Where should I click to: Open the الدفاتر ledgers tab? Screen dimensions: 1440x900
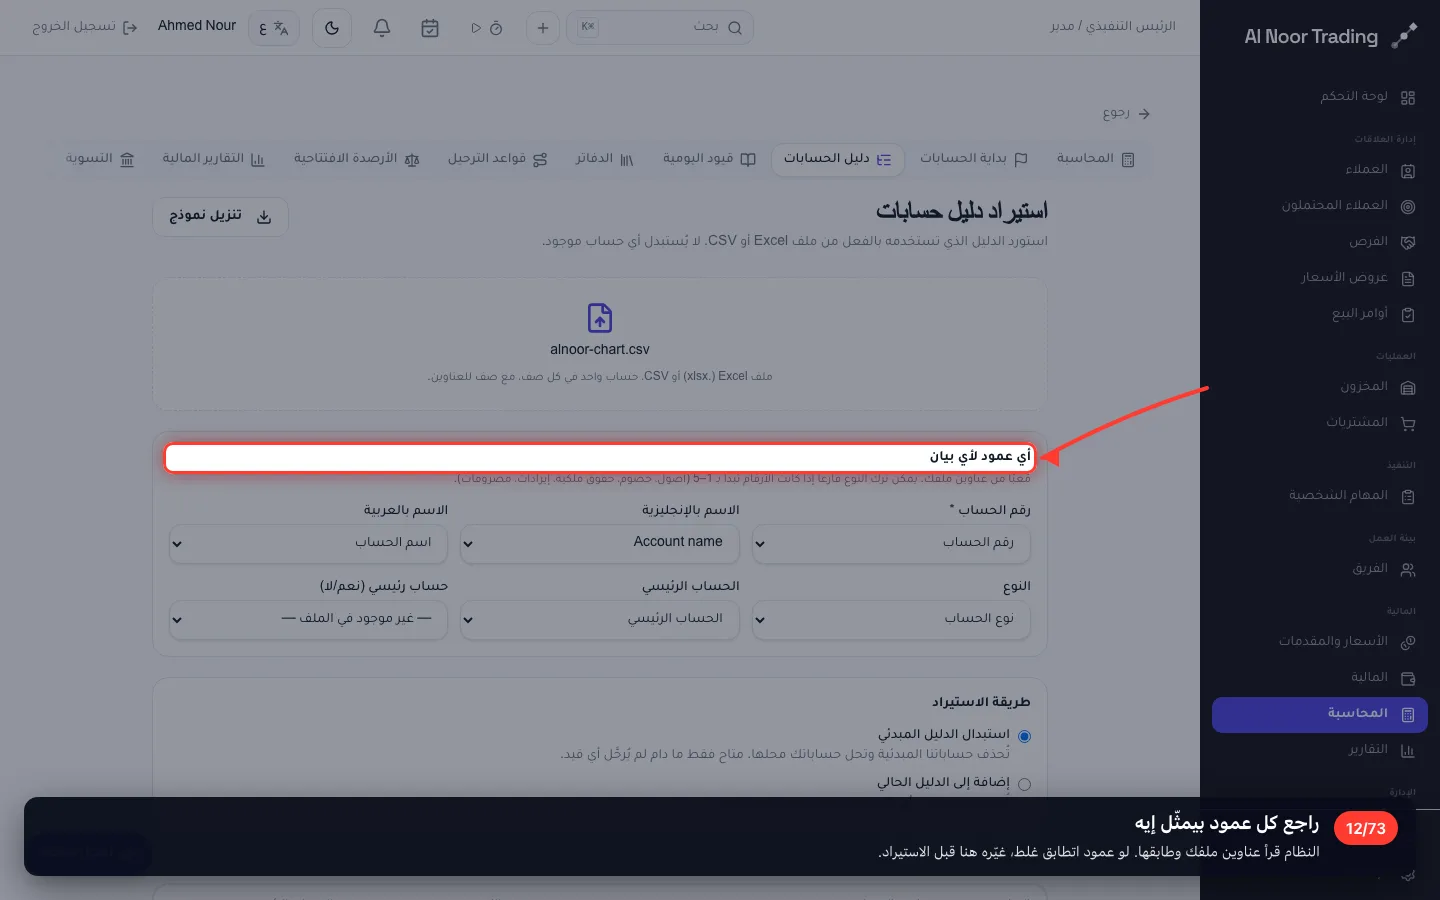pos(604,159)
